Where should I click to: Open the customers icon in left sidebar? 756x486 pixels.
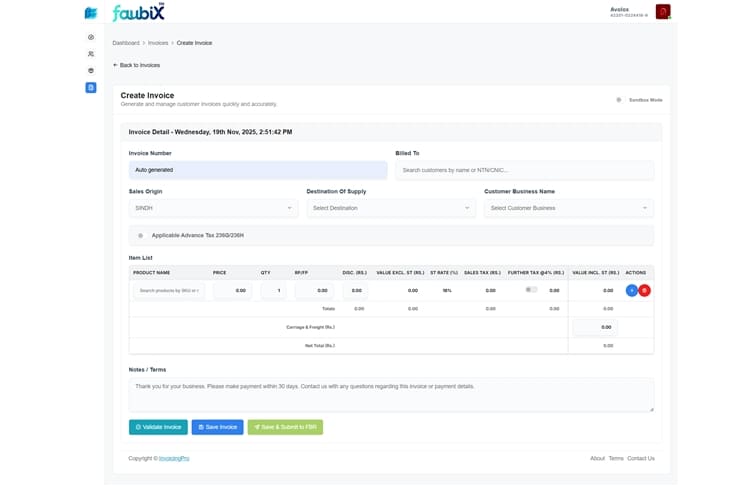pos(91,54)
